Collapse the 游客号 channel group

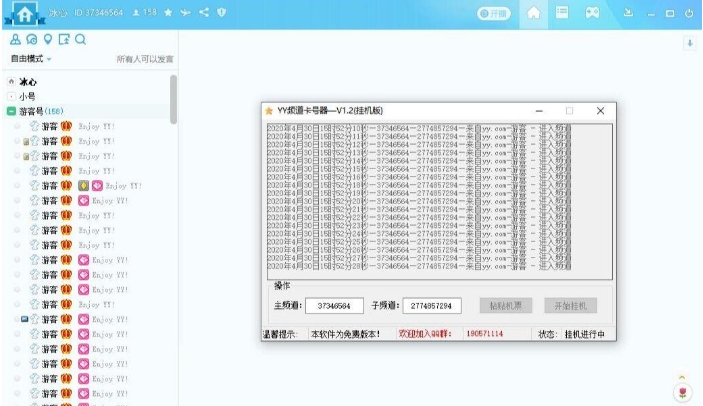11,111
